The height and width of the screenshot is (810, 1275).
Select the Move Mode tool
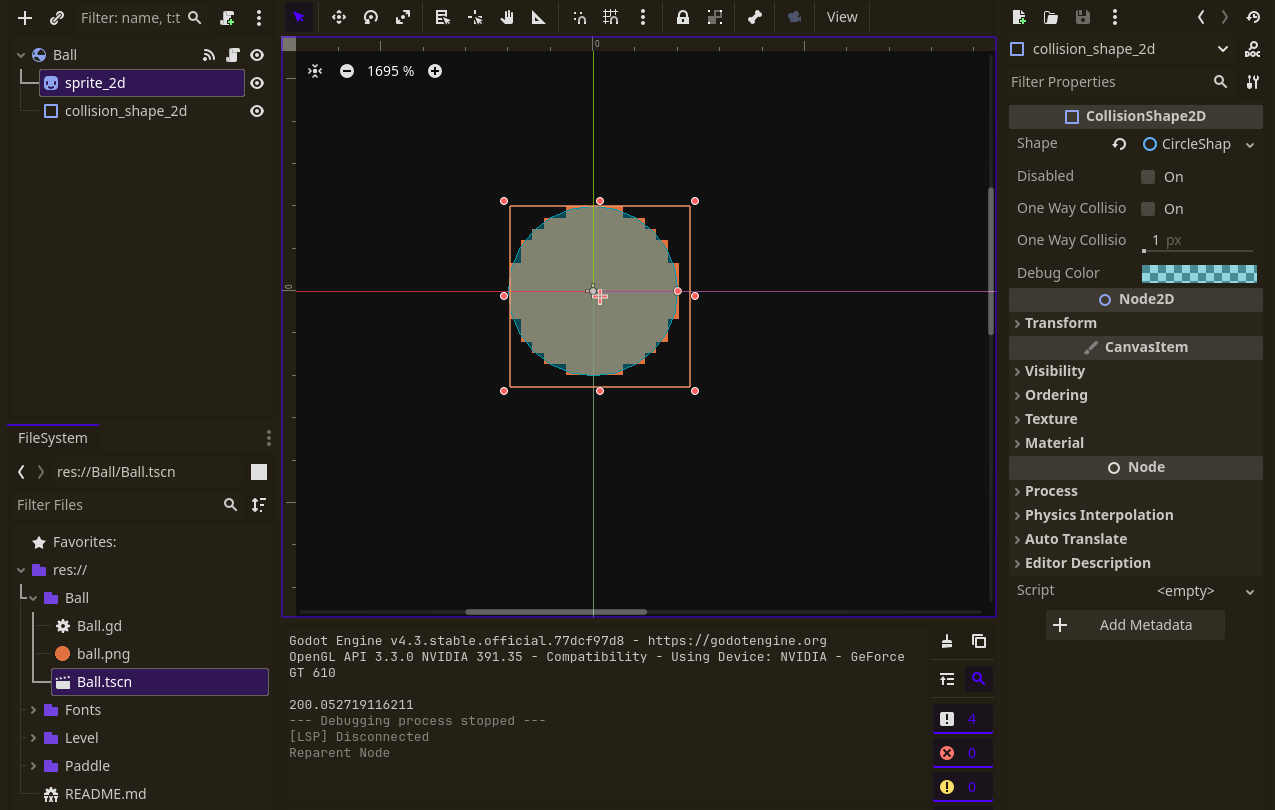click(338, 17)
